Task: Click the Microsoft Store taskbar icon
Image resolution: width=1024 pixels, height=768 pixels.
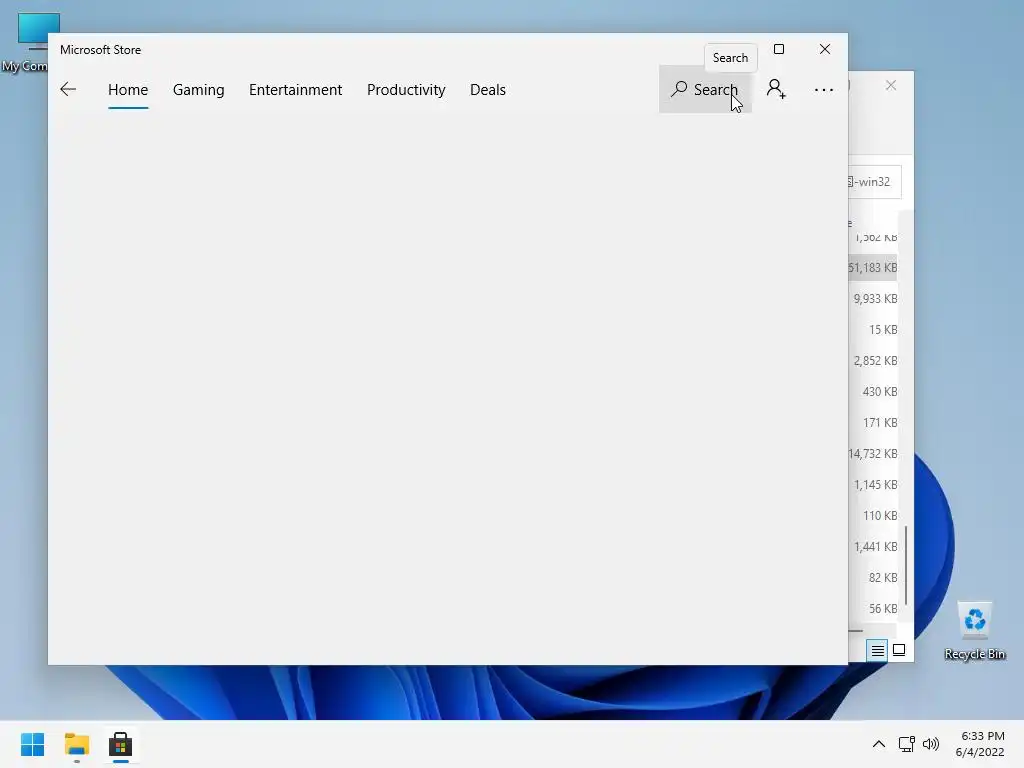Action: pos(121,744)
